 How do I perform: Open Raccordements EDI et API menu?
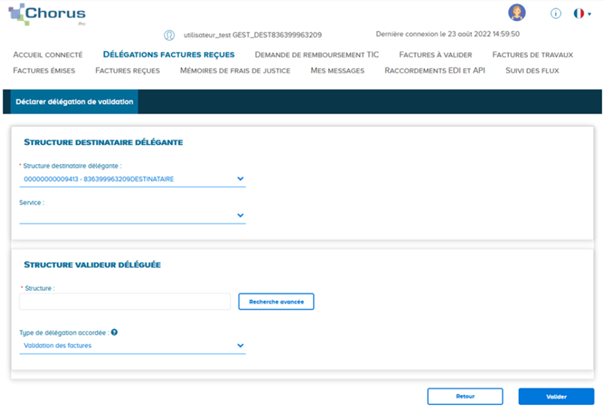tap(435, 71)
